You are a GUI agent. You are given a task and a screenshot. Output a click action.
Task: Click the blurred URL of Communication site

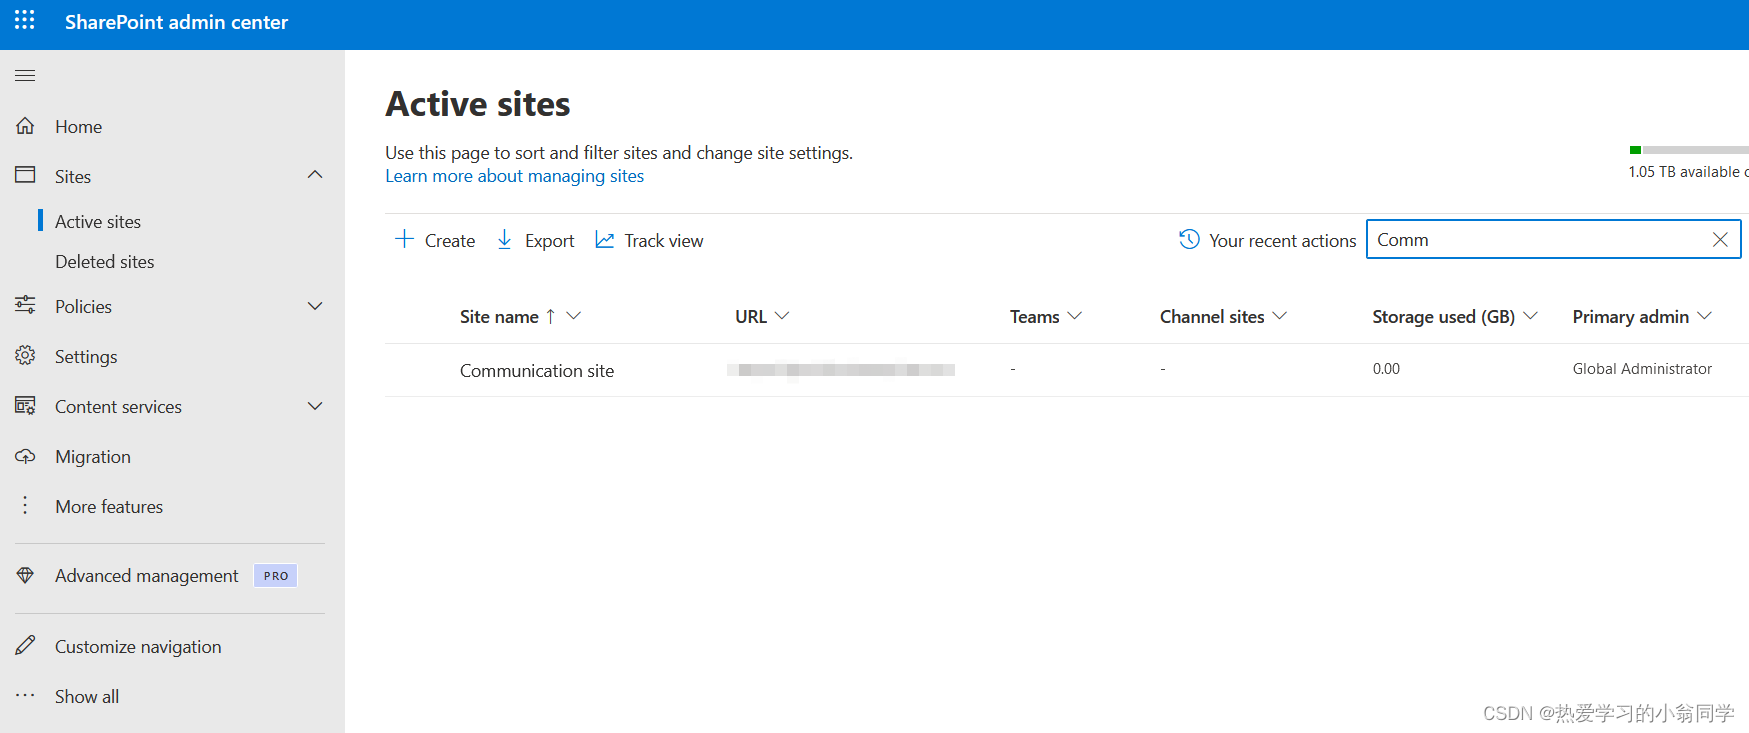coord(841,370)
